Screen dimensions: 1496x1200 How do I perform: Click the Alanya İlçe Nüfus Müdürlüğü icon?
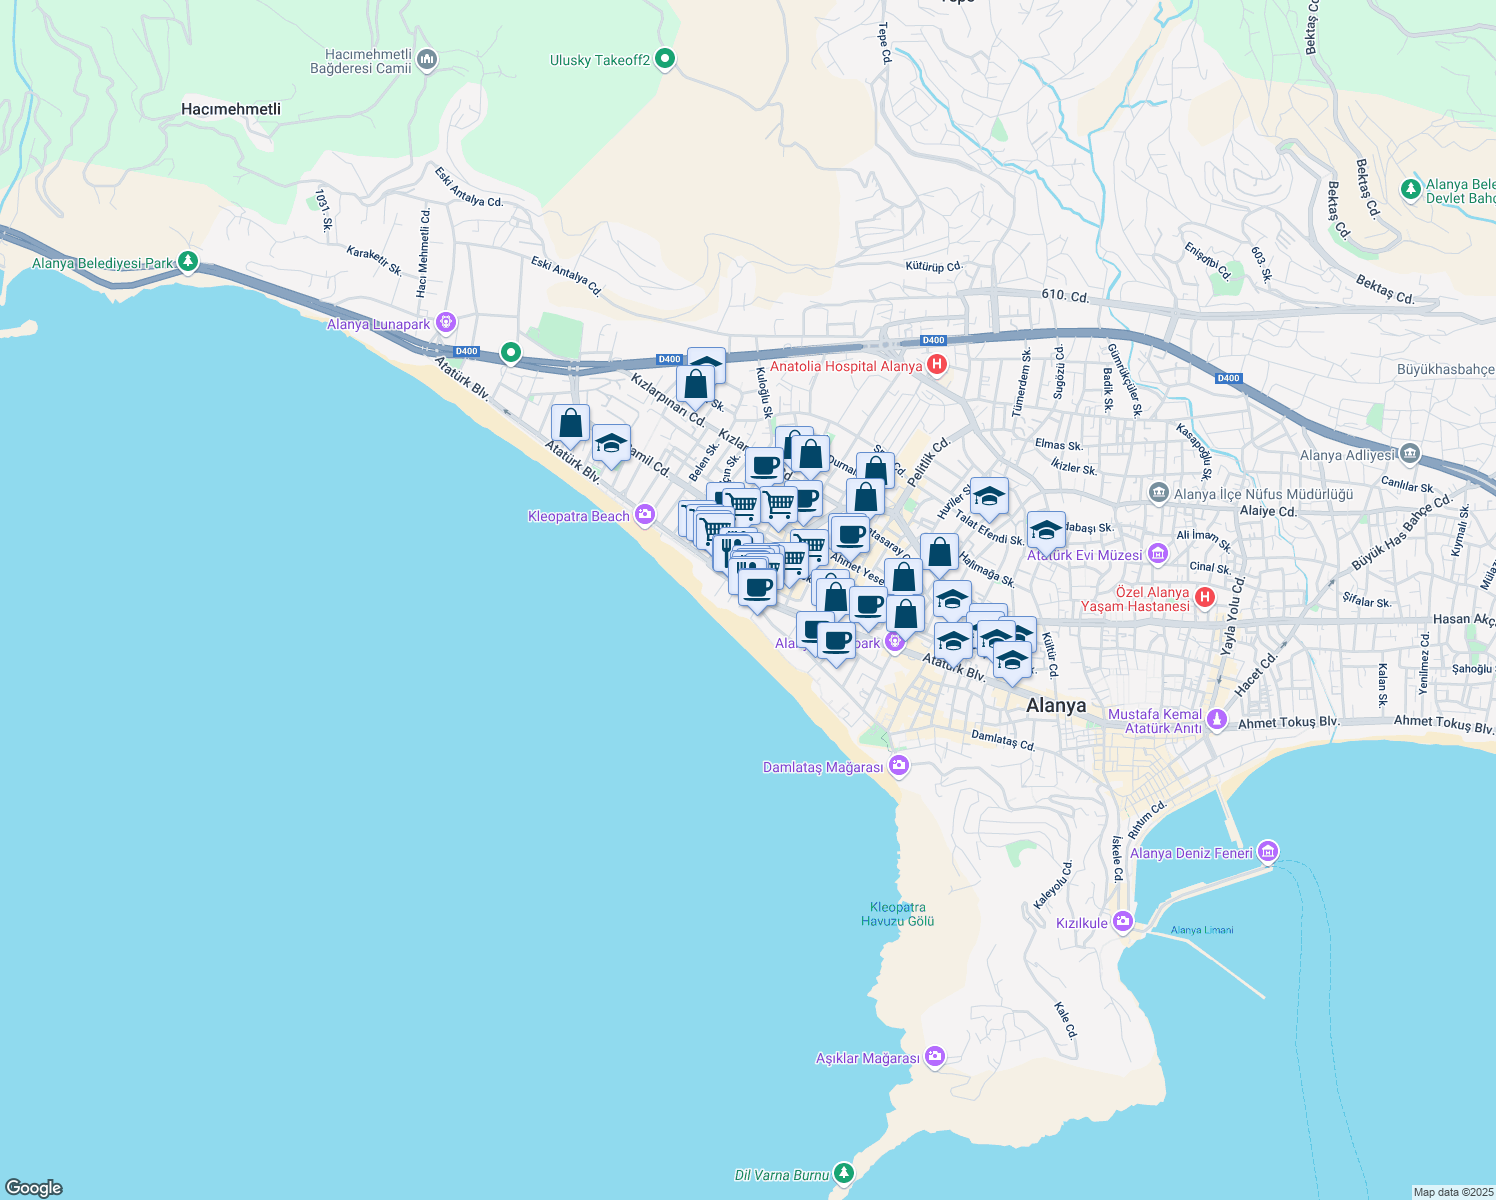1159,493
